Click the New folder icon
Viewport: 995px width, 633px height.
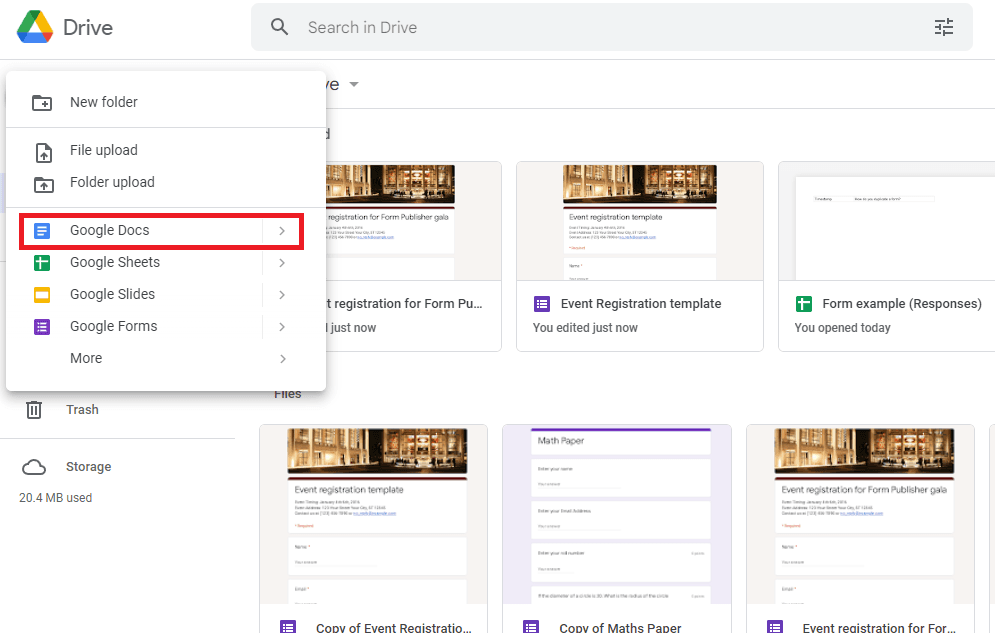pyautogui.click(x=42, y=102)
